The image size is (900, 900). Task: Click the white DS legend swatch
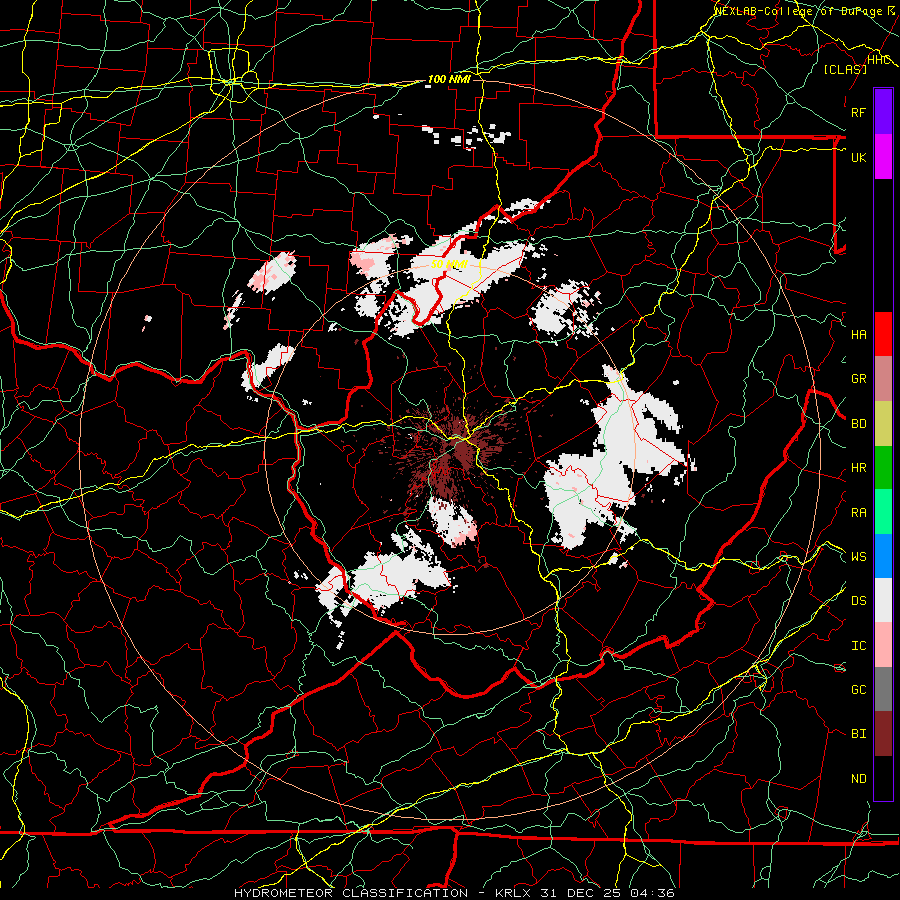(883, 600)
